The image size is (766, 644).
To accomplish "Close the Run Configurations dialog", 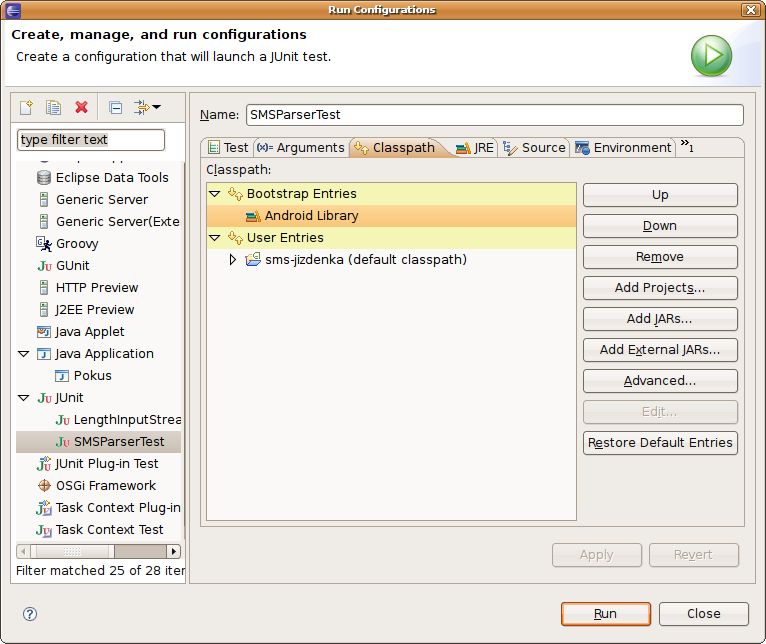I will click(x=703, y=614).
